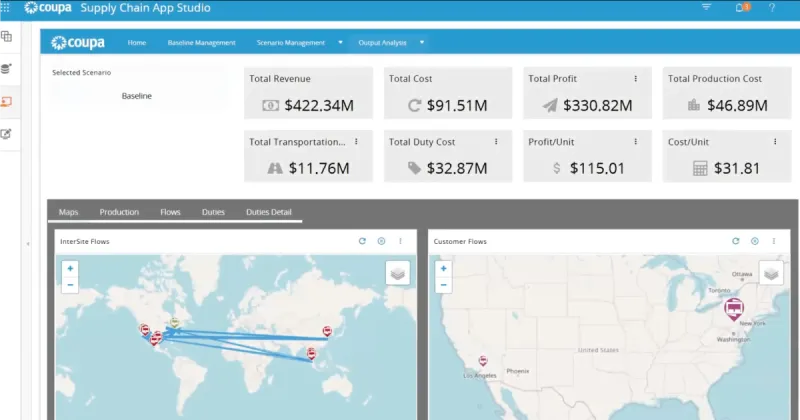Image resolution: width=800 pixels, height=420 pixels.
Task: Open layers control on InterSite Flows map
Action: coord(397,273)
